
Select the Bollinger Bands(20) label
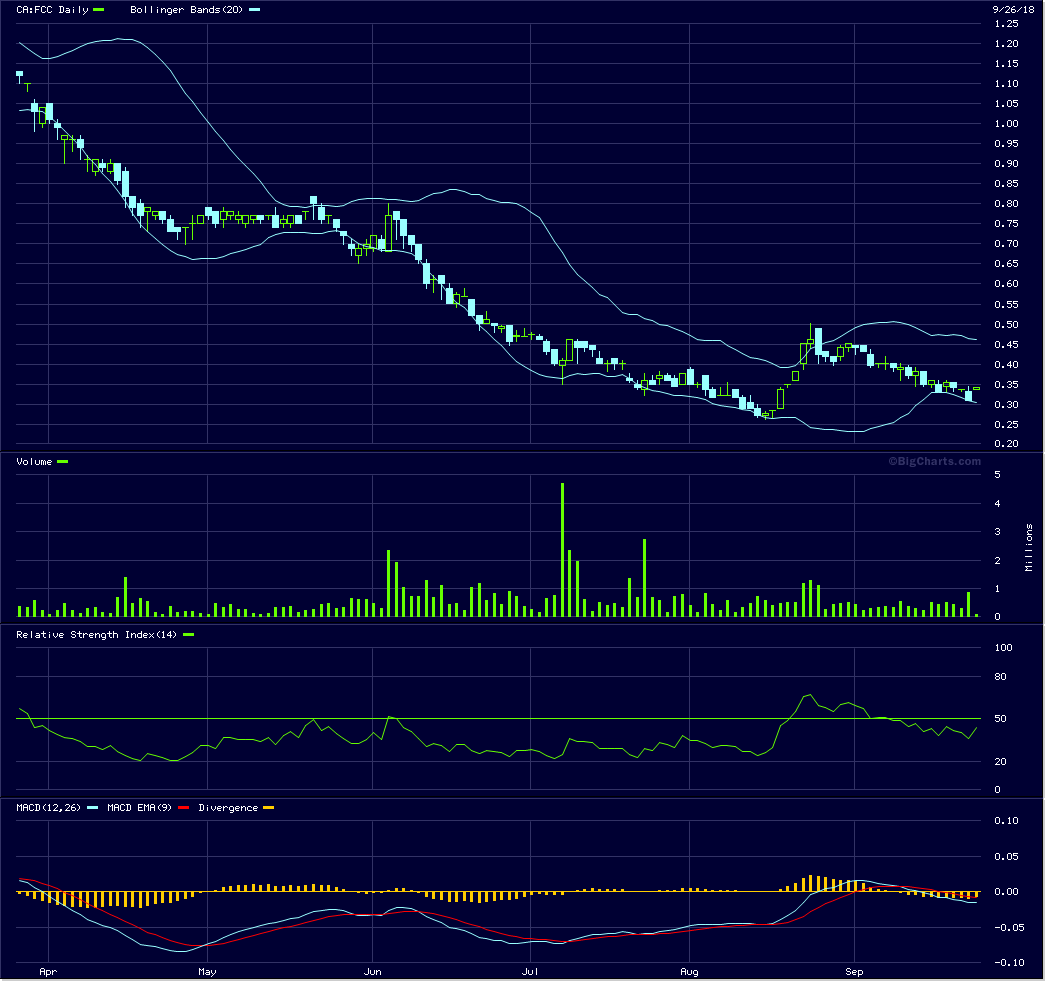186,10
